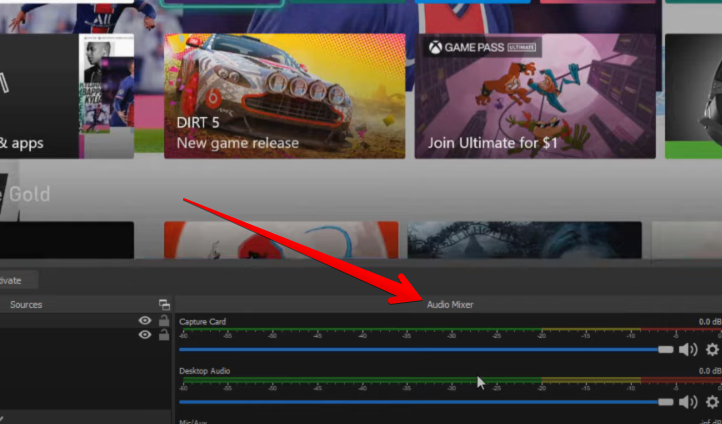Toggle lock on the second source
Image resolution: width=722 pixels, height=424 pixels.
(x=164, y=335)
